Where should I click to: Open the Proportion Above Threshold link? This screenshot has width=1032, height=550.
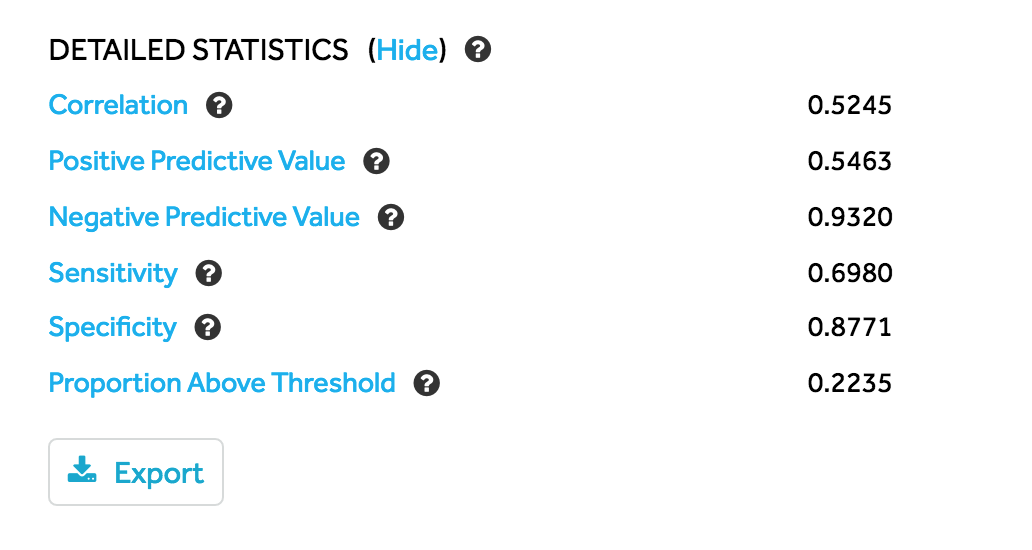point(222,383)
